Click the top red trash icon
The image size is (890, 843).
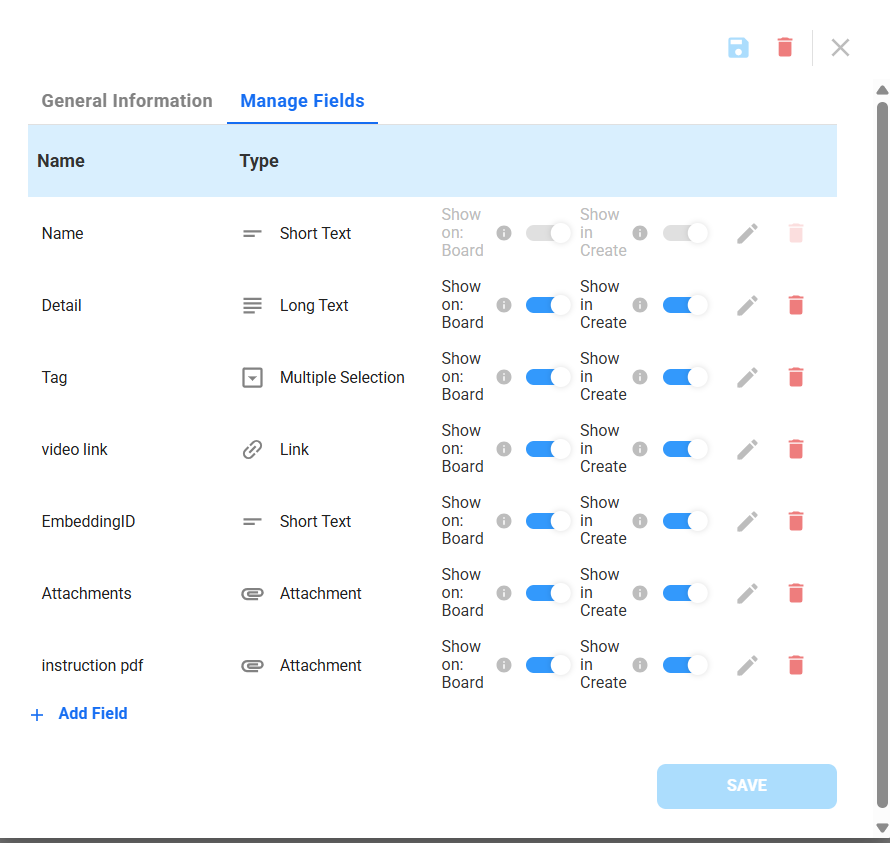click(785, 47)
